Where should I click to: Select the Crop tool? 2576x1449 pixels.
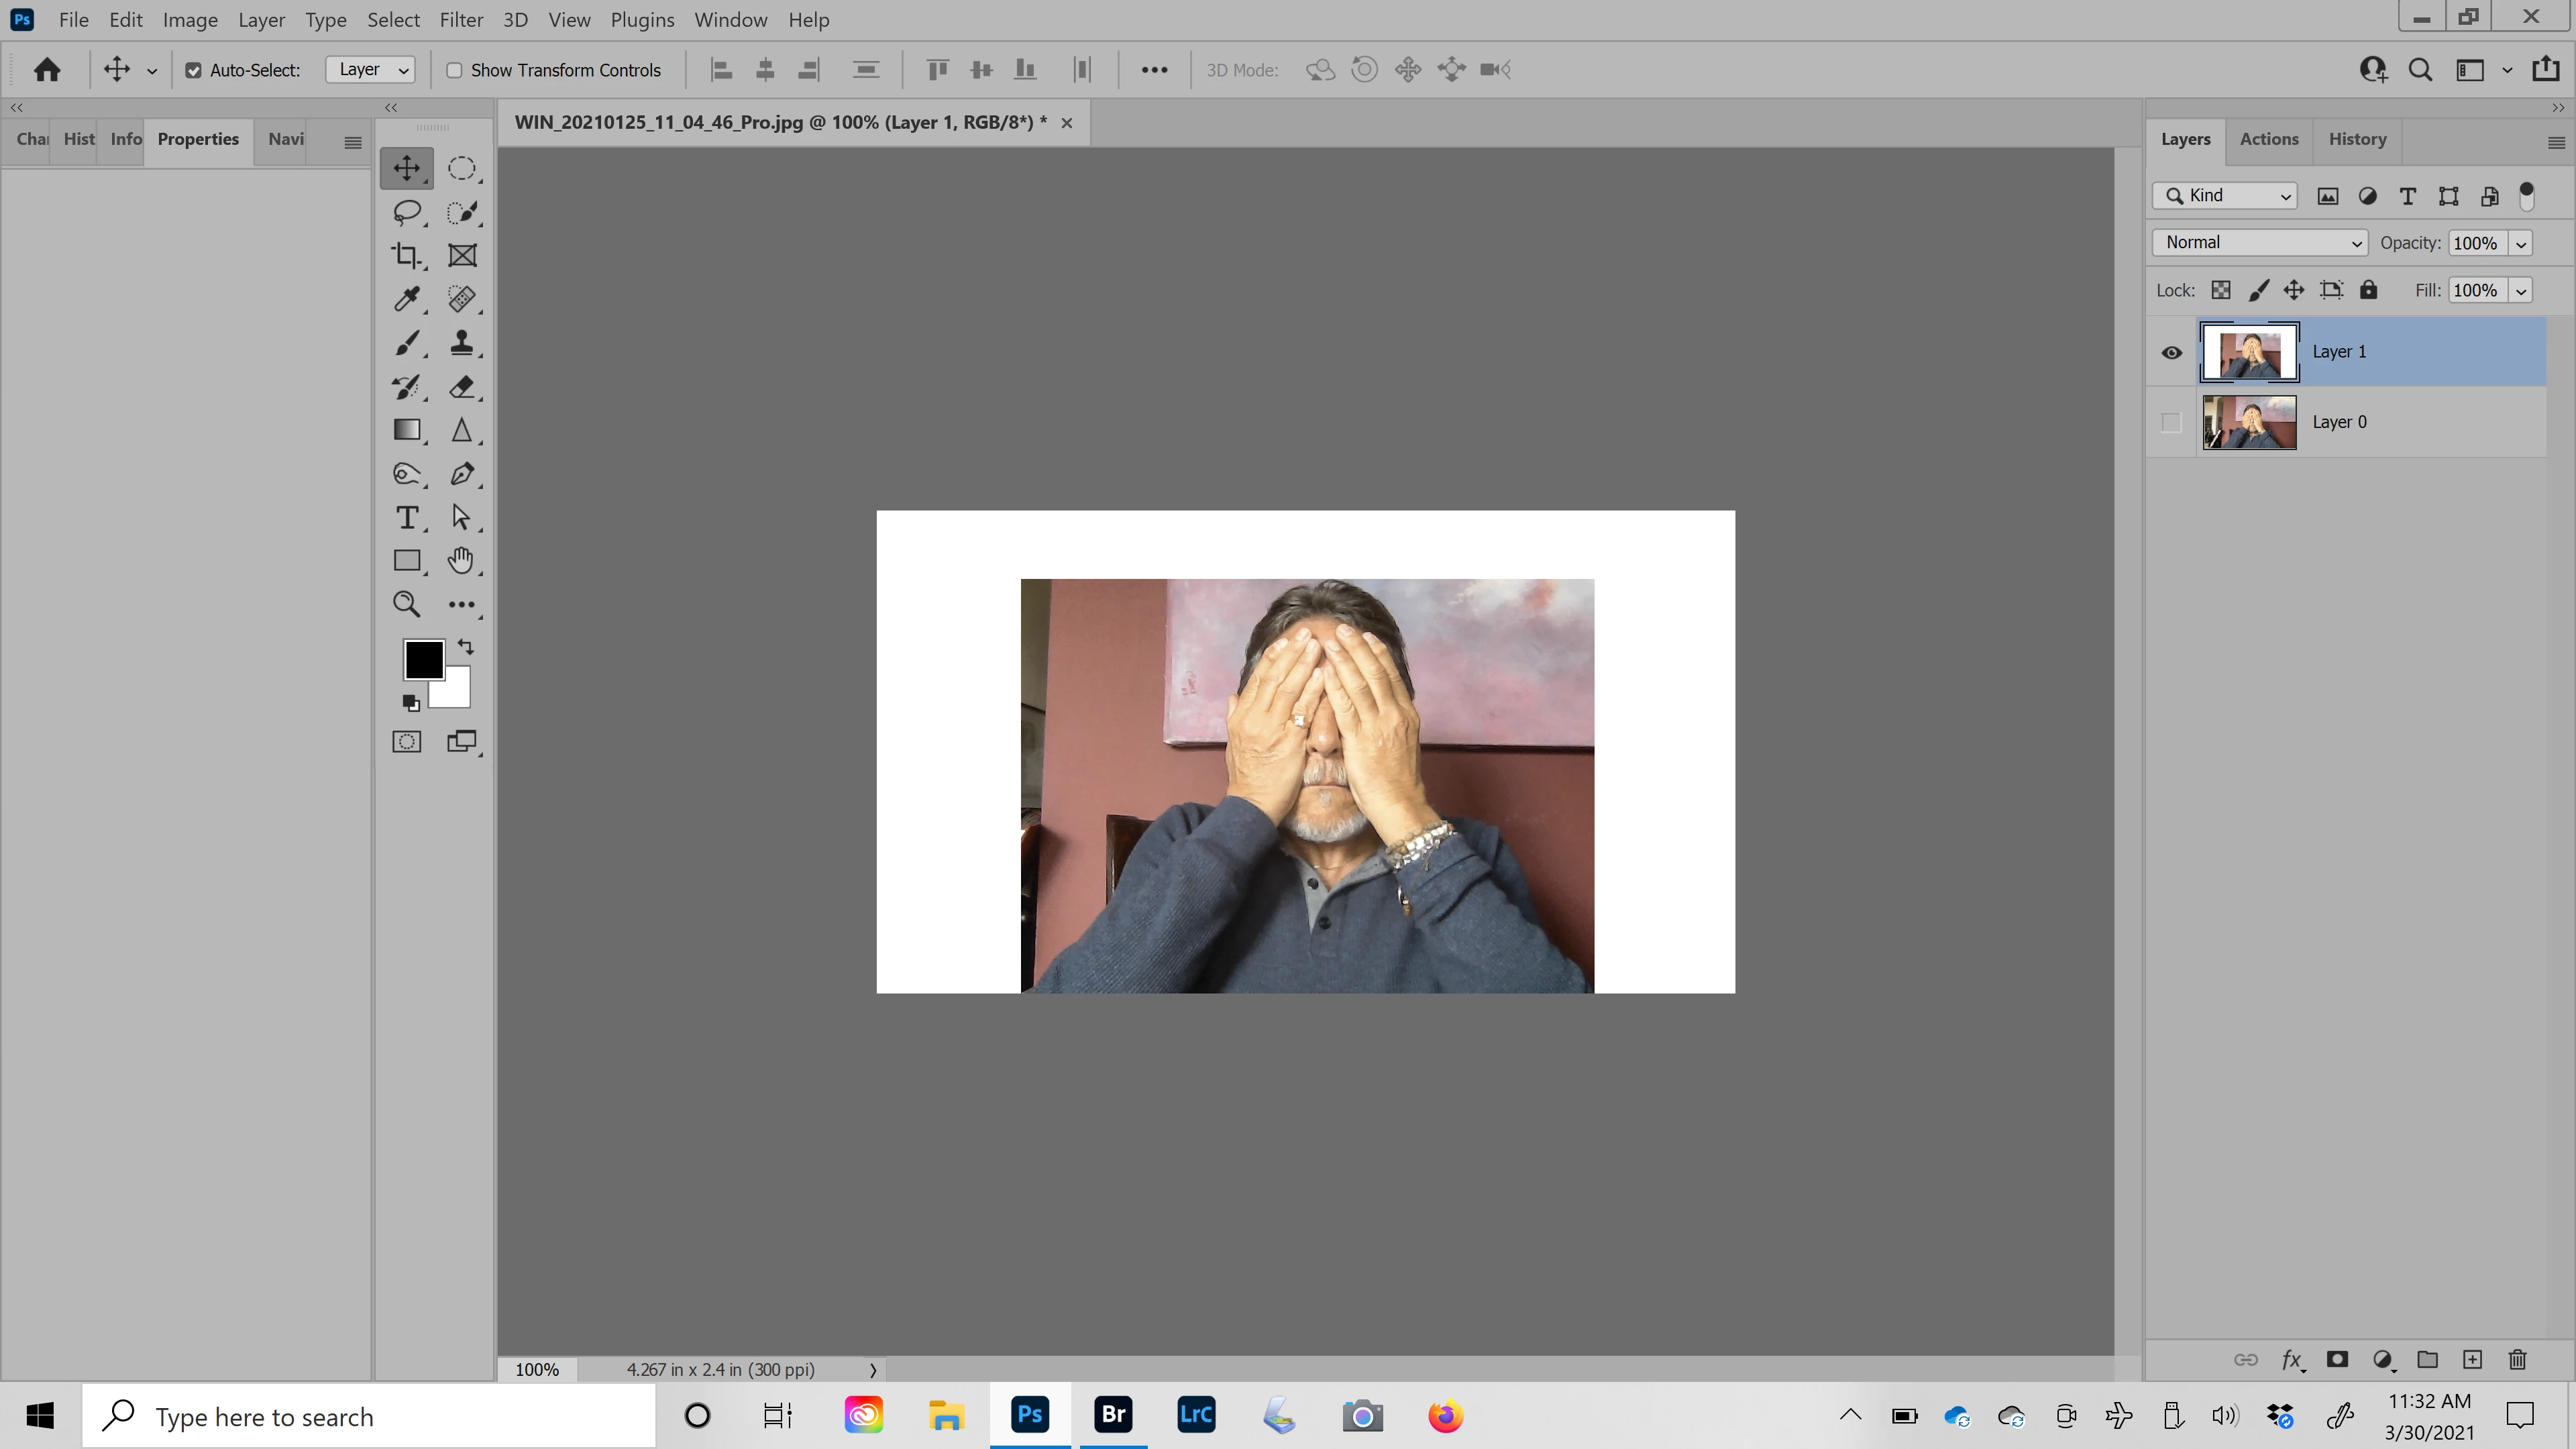[406, 256]
